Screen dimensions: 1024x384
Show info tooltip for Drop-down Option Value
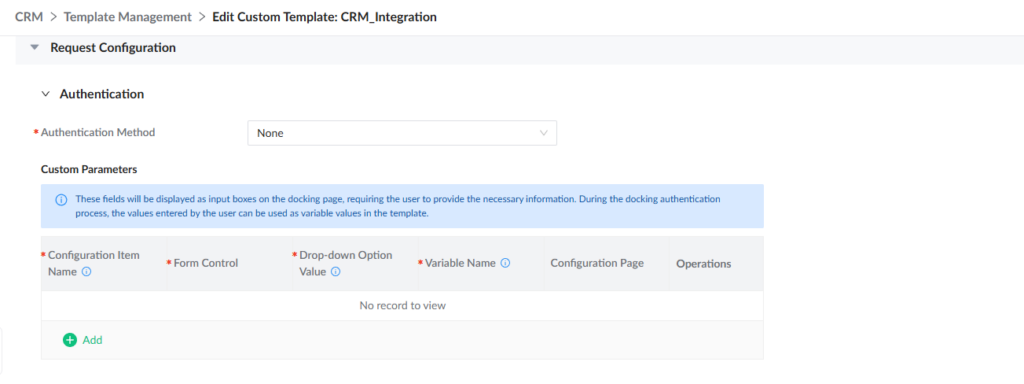(336, 272)
